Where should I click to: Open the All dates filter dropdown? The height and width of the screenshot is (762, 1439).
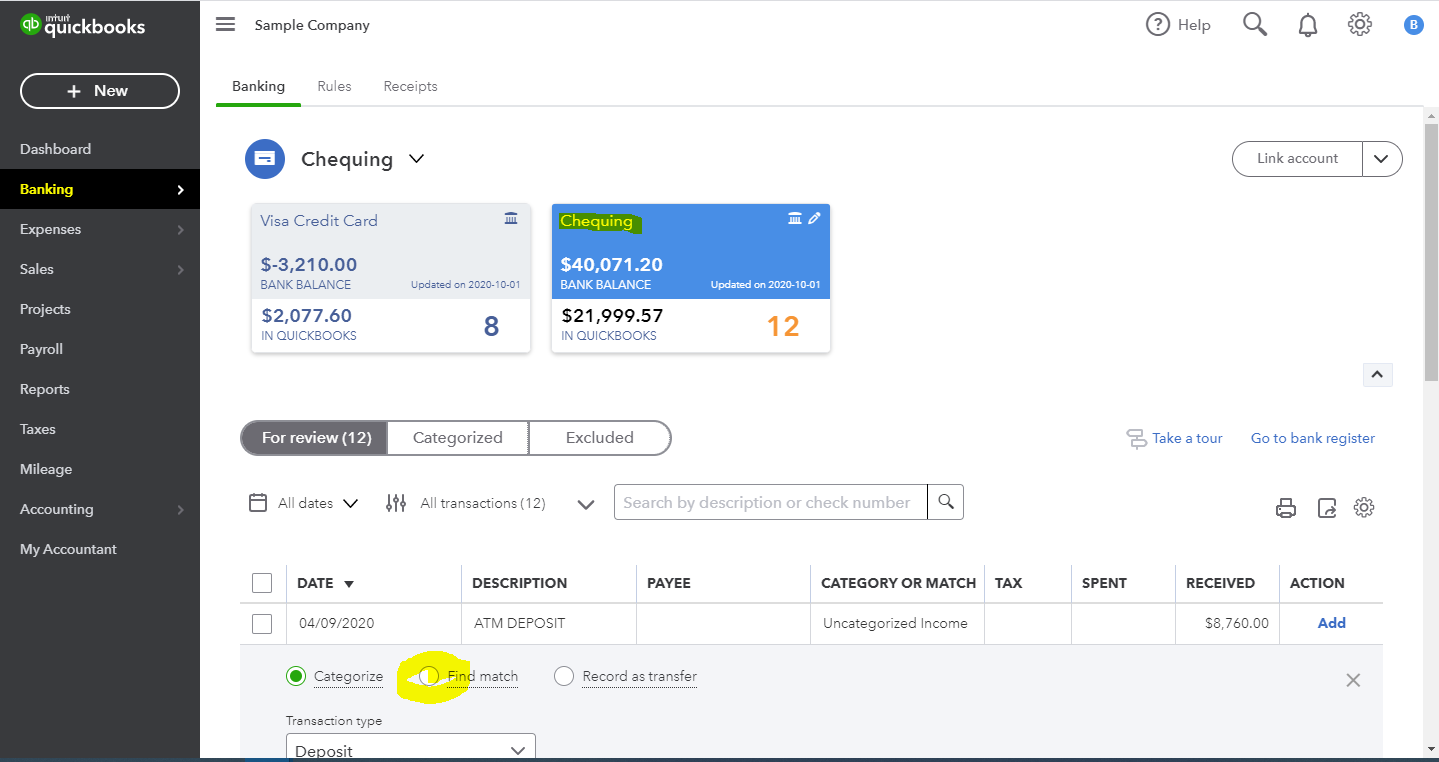click(x=303, y=503)
